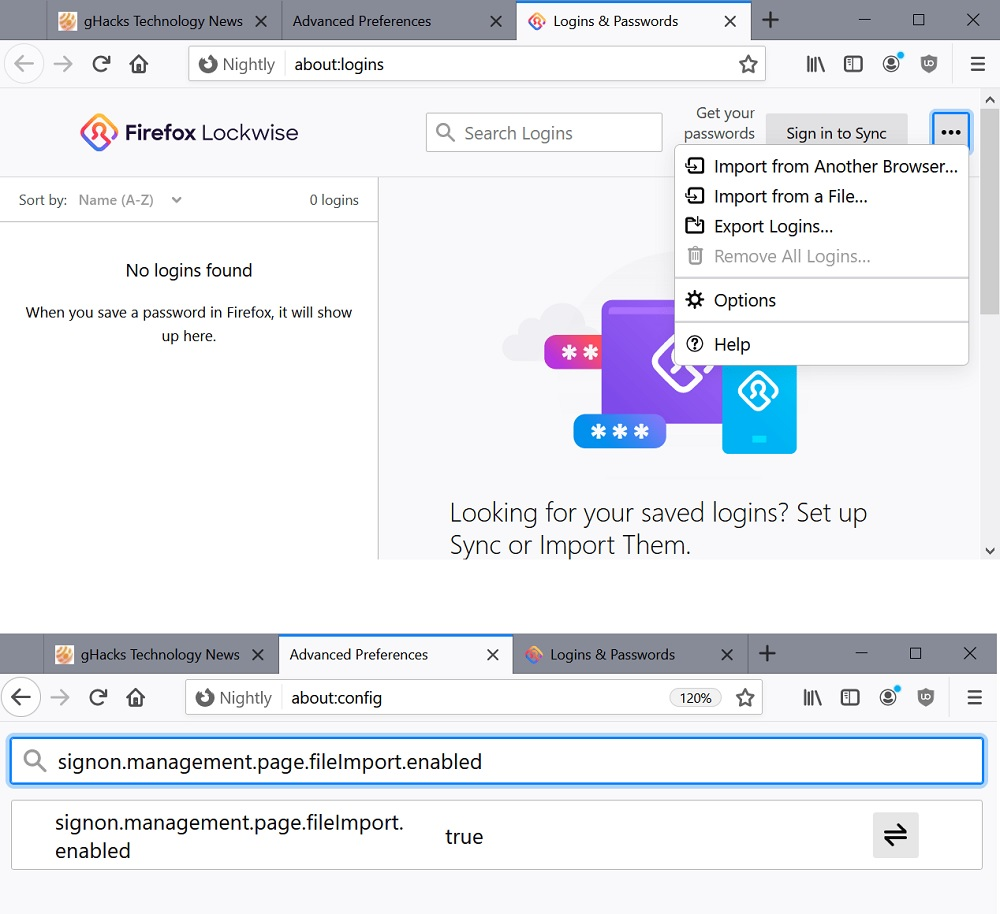Open the hamburger menu in the about:config window

tap(974, 697)
